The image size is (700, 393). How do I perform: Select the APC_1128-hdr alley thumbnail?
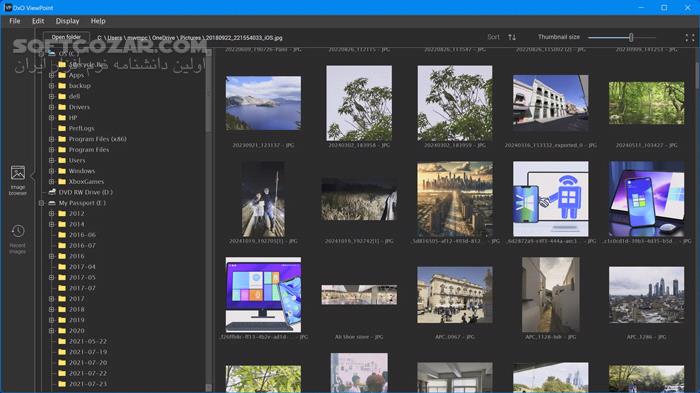pyautogui.click(x=550, y=295)
